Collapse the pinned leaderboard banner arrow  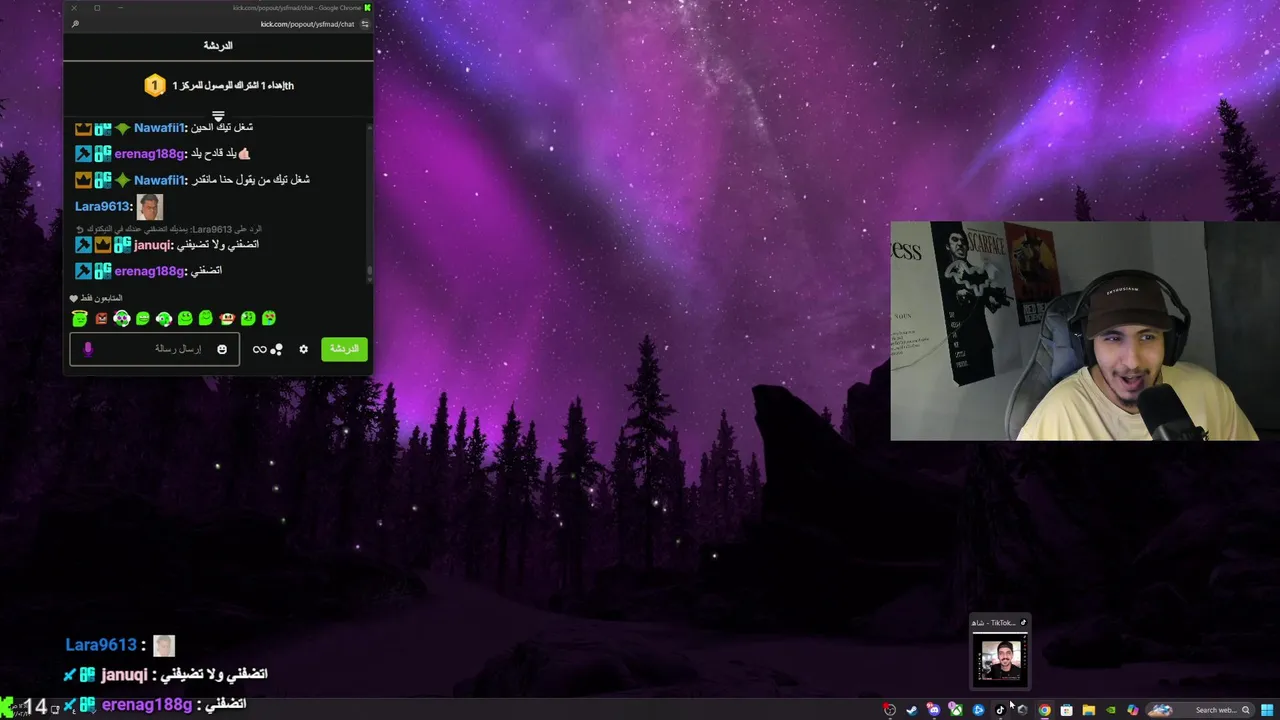(218, 116)
